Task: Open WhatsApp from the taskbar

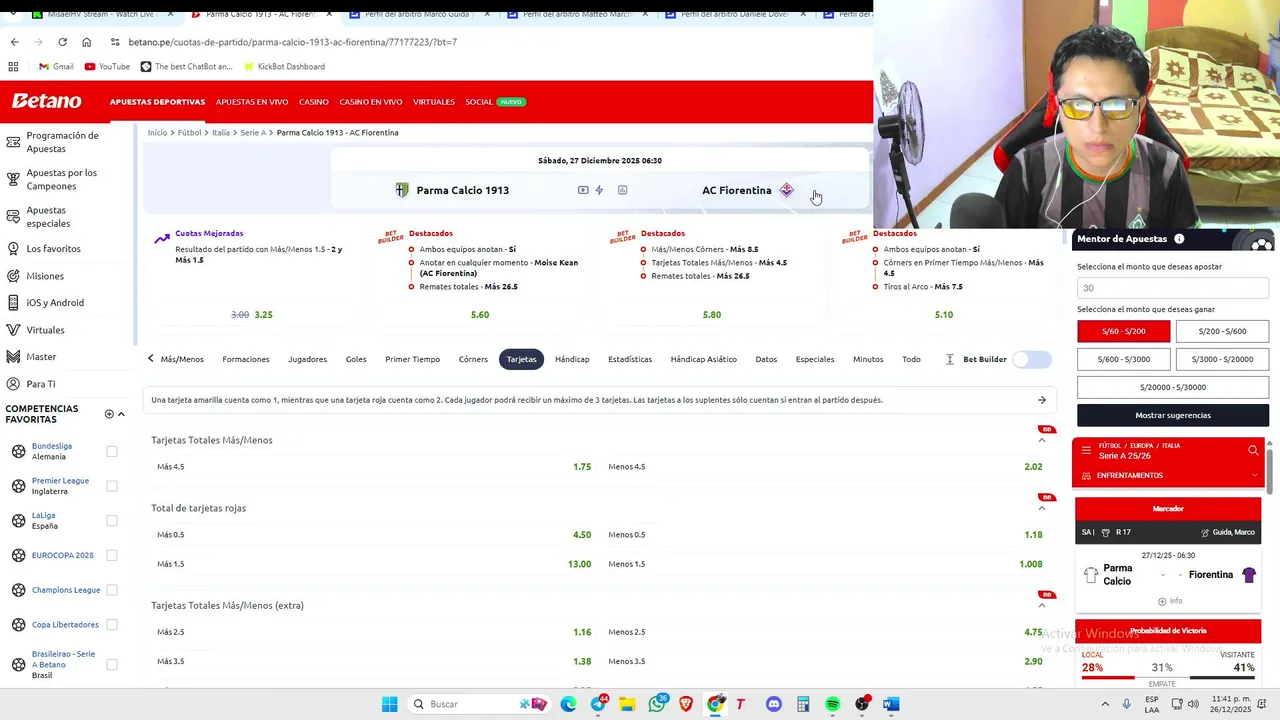Action: [657, 704]
